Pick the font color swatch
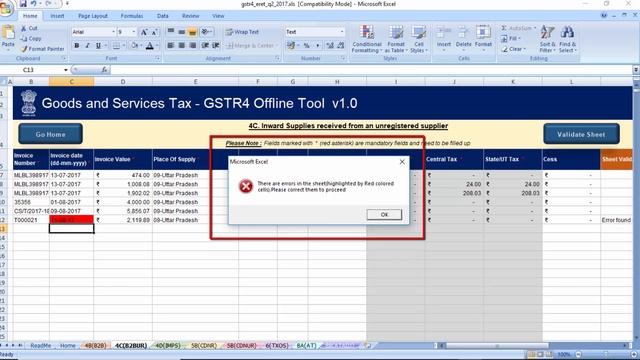Screen dimensions: 640x360 pos(150,45)
